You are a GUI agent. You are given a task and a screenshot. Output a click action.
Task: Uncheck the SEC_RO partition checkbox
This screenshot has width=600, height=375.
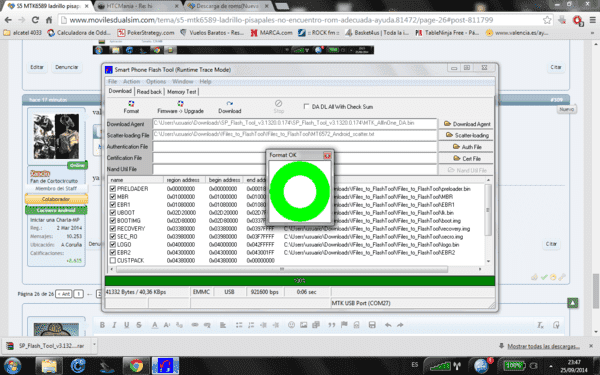pyautogui.click(x=112, y=236)
